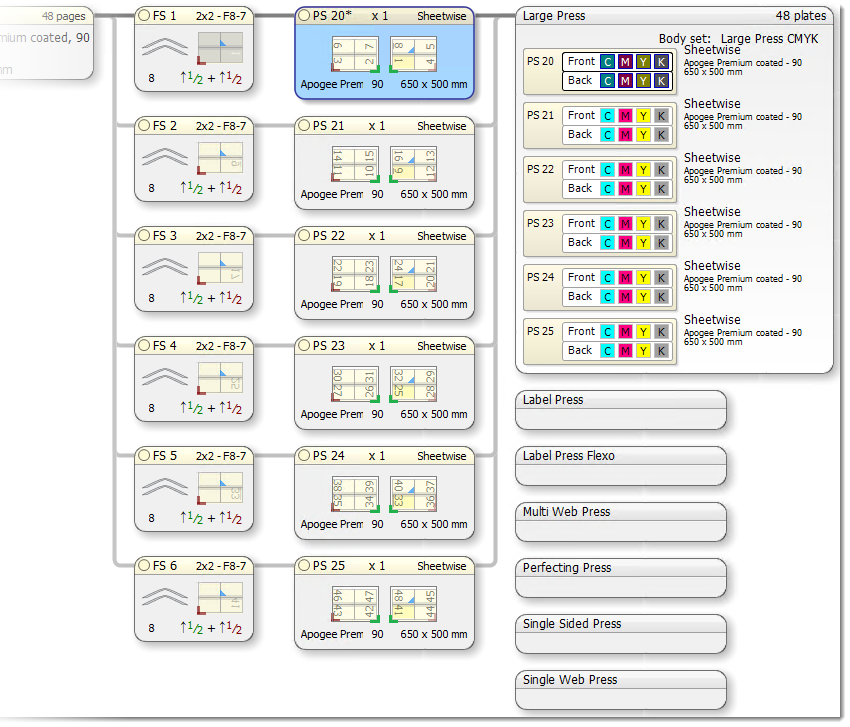Click the FS 4 fold layers icon
Viewport: 850px width, 727px height.
(165, 377)
